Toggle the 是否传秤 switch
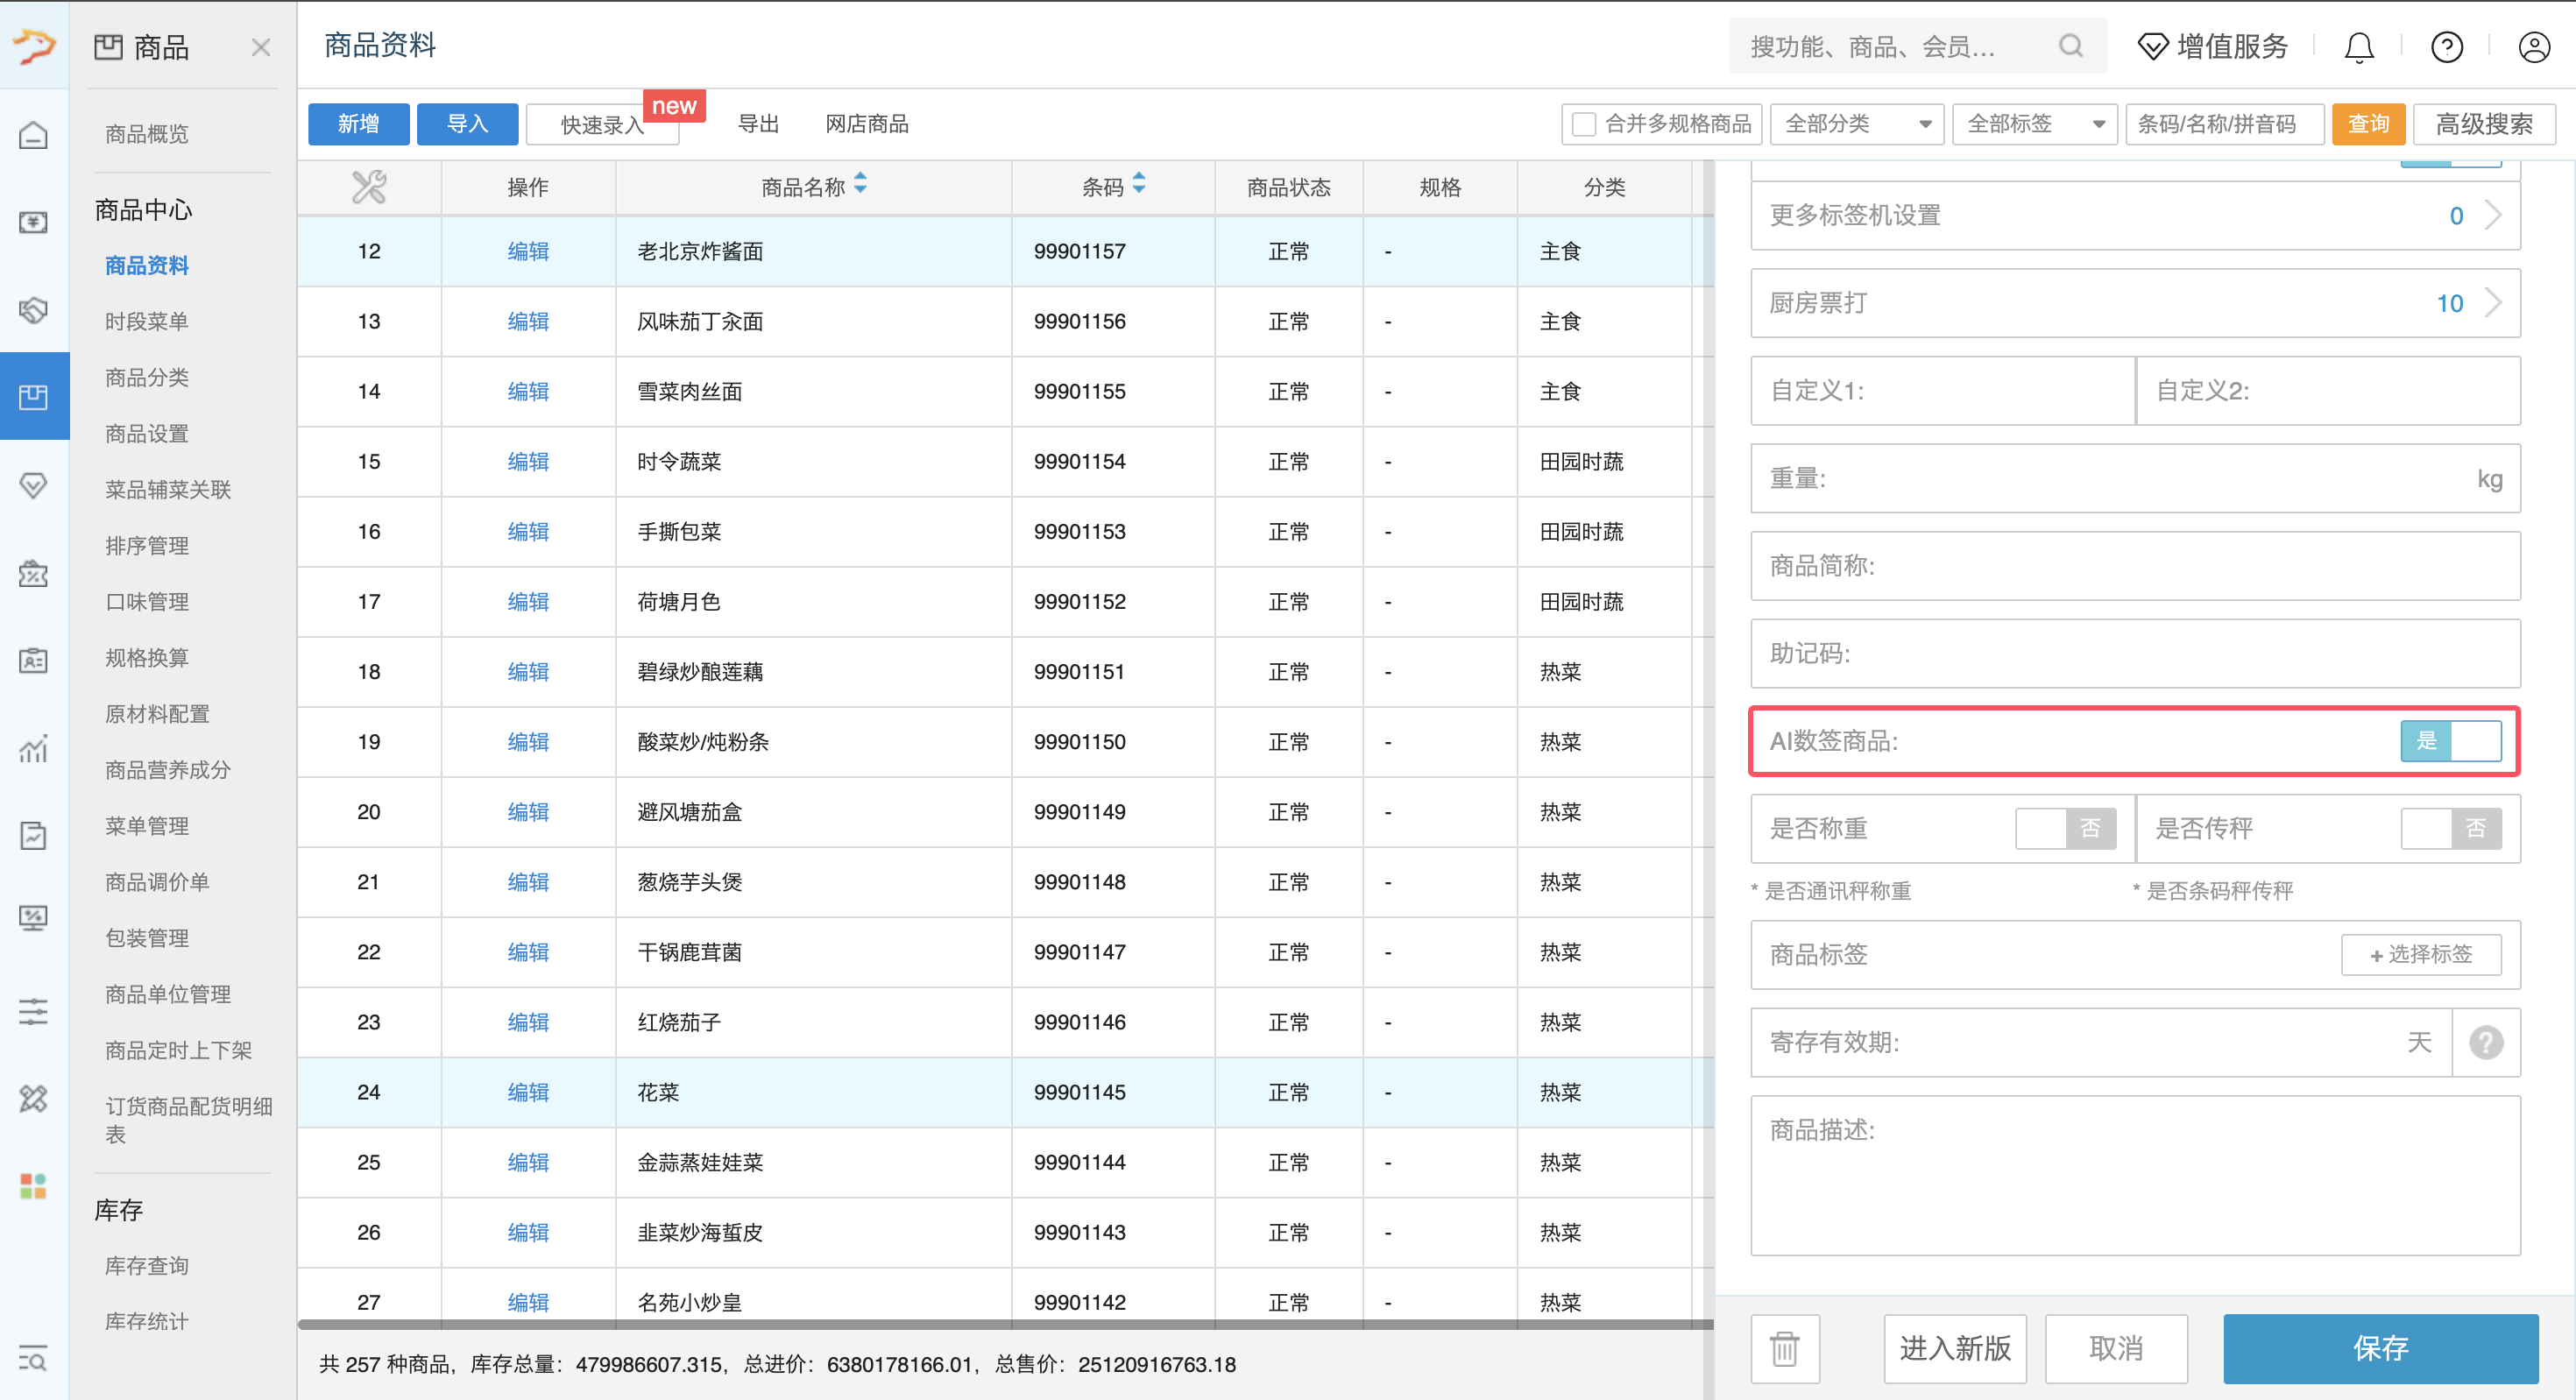Screen dimensions: 2576x1400 coord(2451,829)
